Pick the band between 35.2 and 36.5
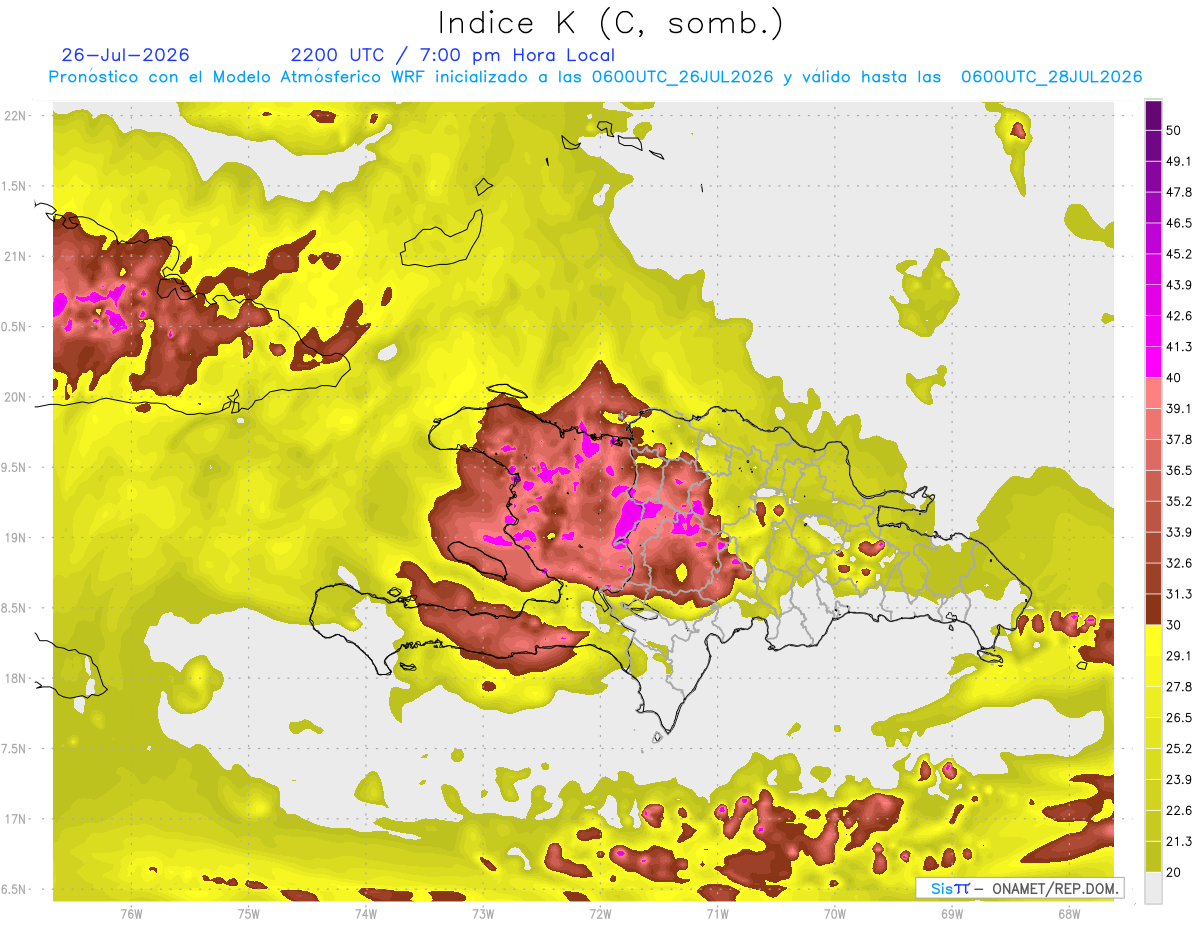Viewport: 1200px width, 927px height. pos(1153,486)
